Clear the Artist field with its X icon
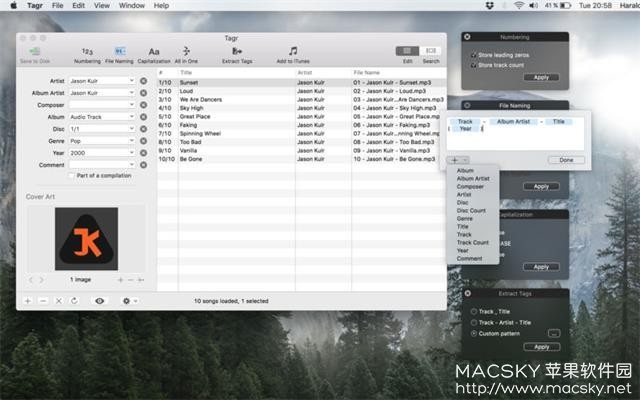 point(143,81)
